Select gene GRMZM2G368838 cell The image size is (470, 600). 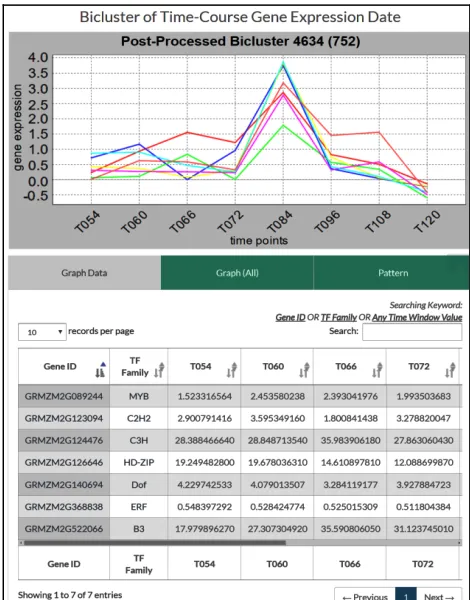point(64,507)
